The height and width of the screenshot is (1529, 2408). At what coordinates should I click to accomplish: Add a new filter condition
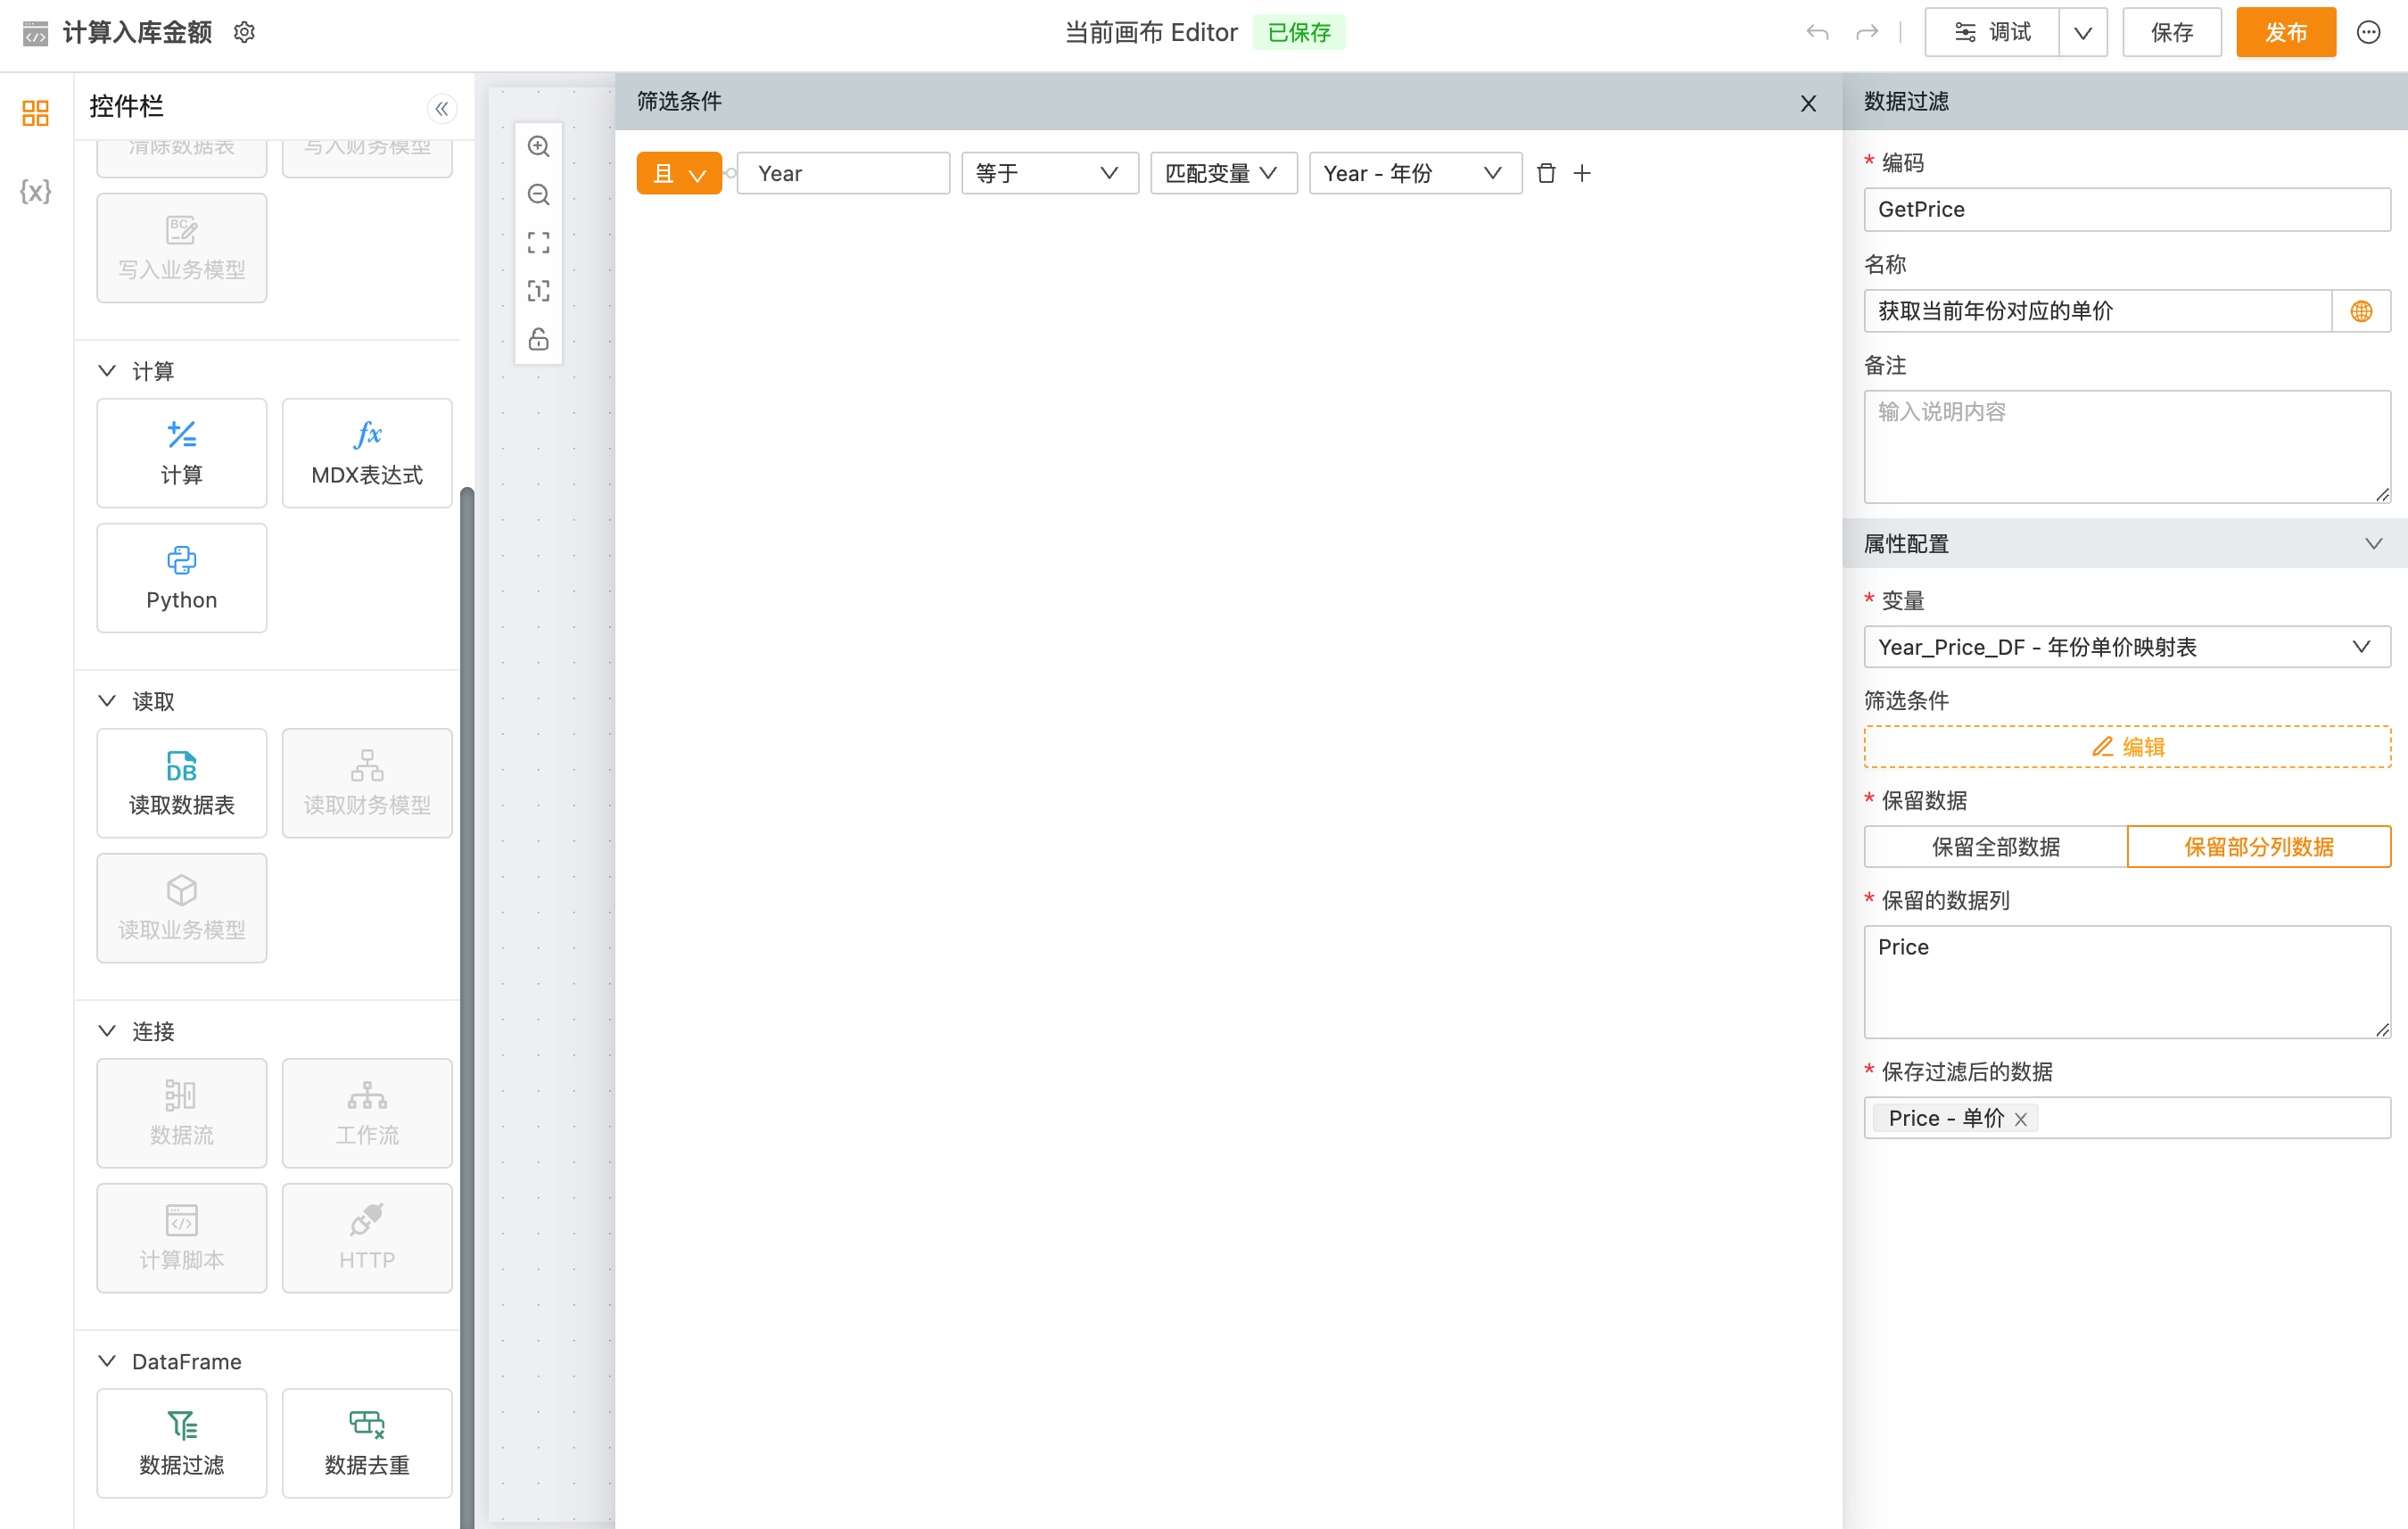point(1582,173)
